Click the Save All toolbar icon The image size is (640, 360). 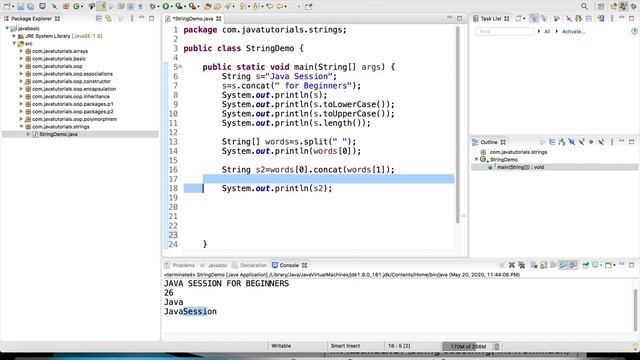(30, 6)
